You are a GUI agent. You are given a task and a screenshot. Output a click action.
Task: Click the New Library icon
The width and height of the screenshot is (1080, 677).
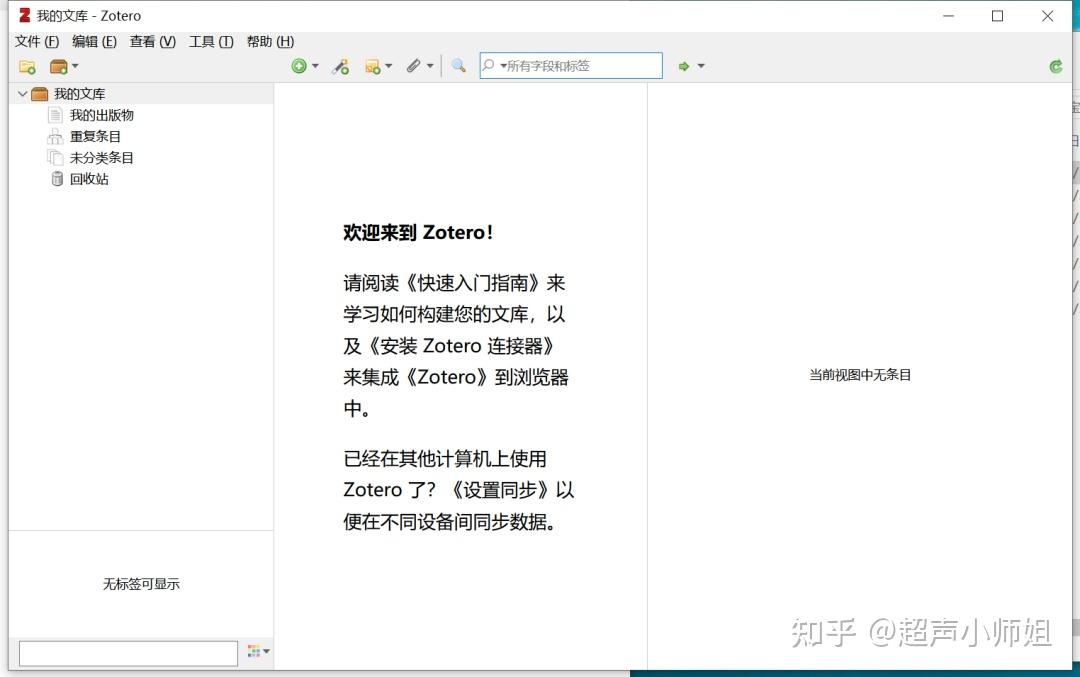58,66
